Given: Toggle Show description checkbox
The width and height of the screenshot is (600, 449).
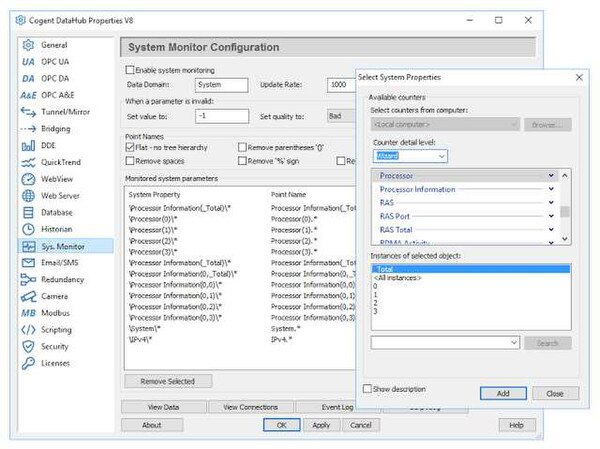Looking at the screenshot, I should 367,389.
